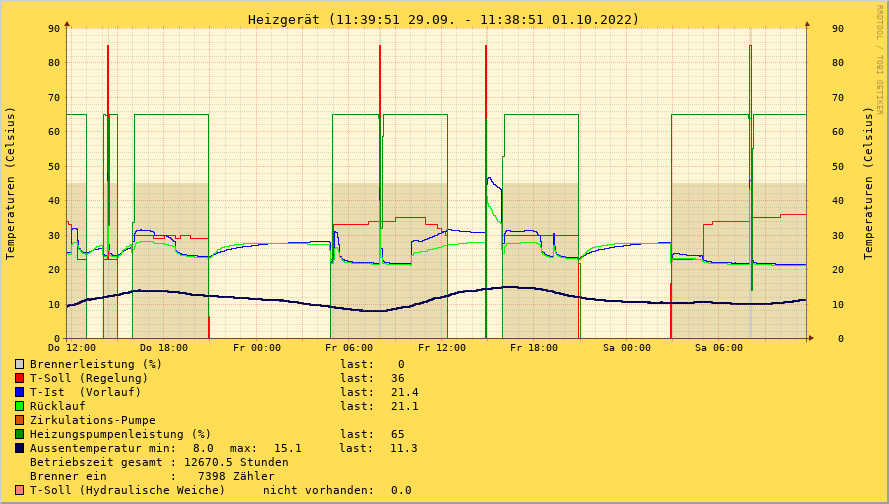Click the Brennerleistung legend color box
The width and height of the screenshot is (889, 504).
pyautogui.click(x=20, y=364)
